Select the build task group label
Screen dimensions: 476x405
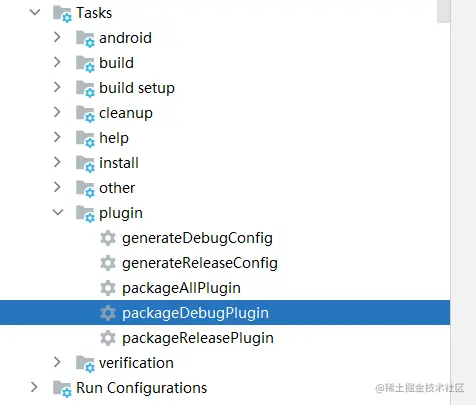tap(116, 63)
